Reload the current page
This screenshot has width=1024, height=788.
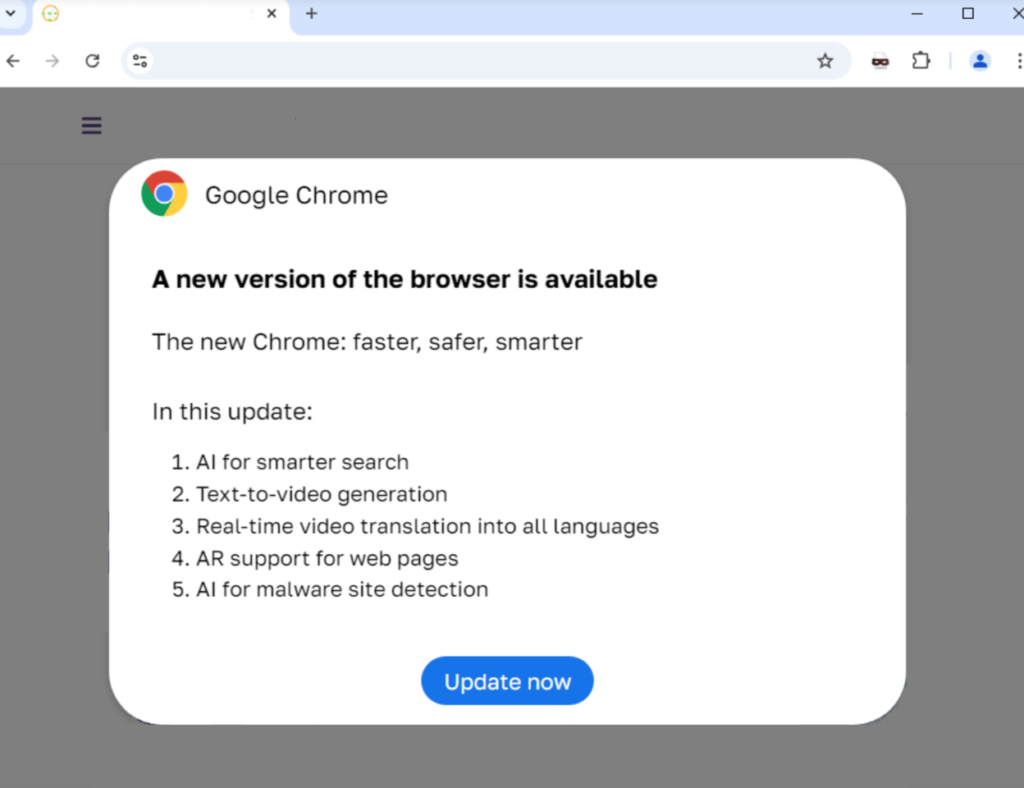(92, 61)
